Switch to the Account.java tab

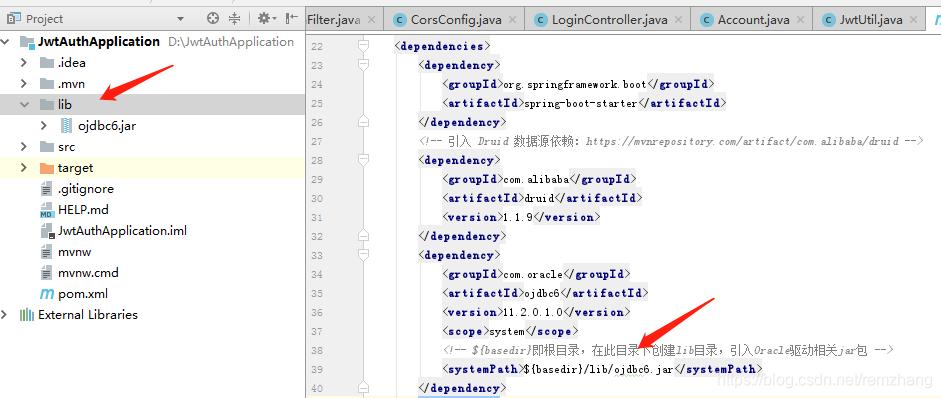[753, 20]
